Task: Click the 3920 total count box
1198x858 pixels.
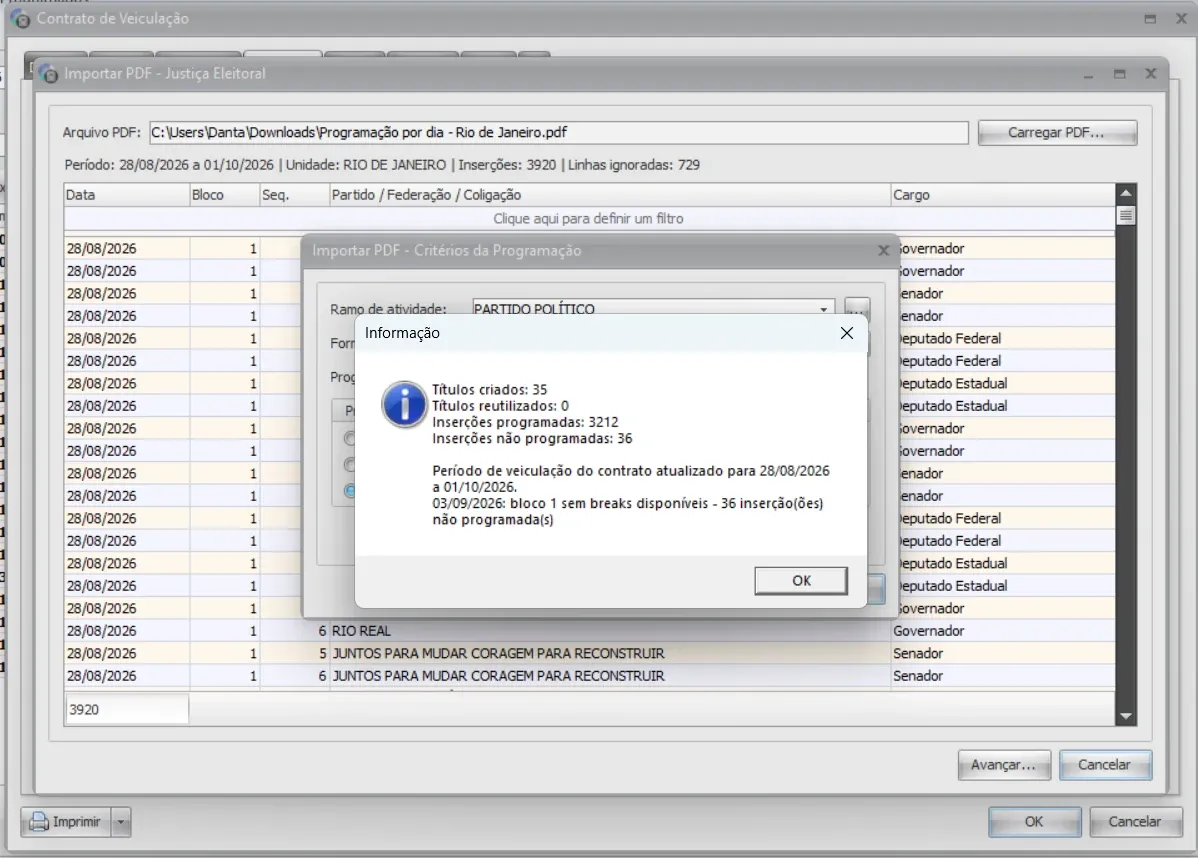Action: [x=127, y=710]
